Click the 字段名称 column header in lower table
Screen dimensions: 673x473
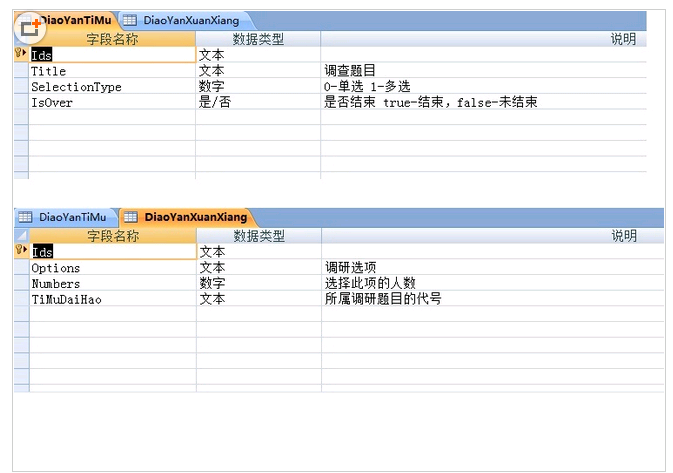(x=112, y=236)
